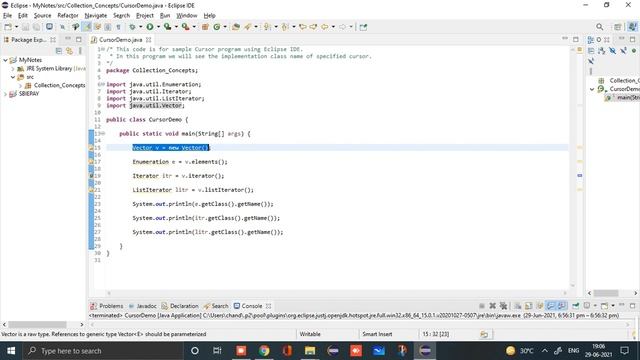
Task: Click the Last Edit Location icon
Action: 302,27
